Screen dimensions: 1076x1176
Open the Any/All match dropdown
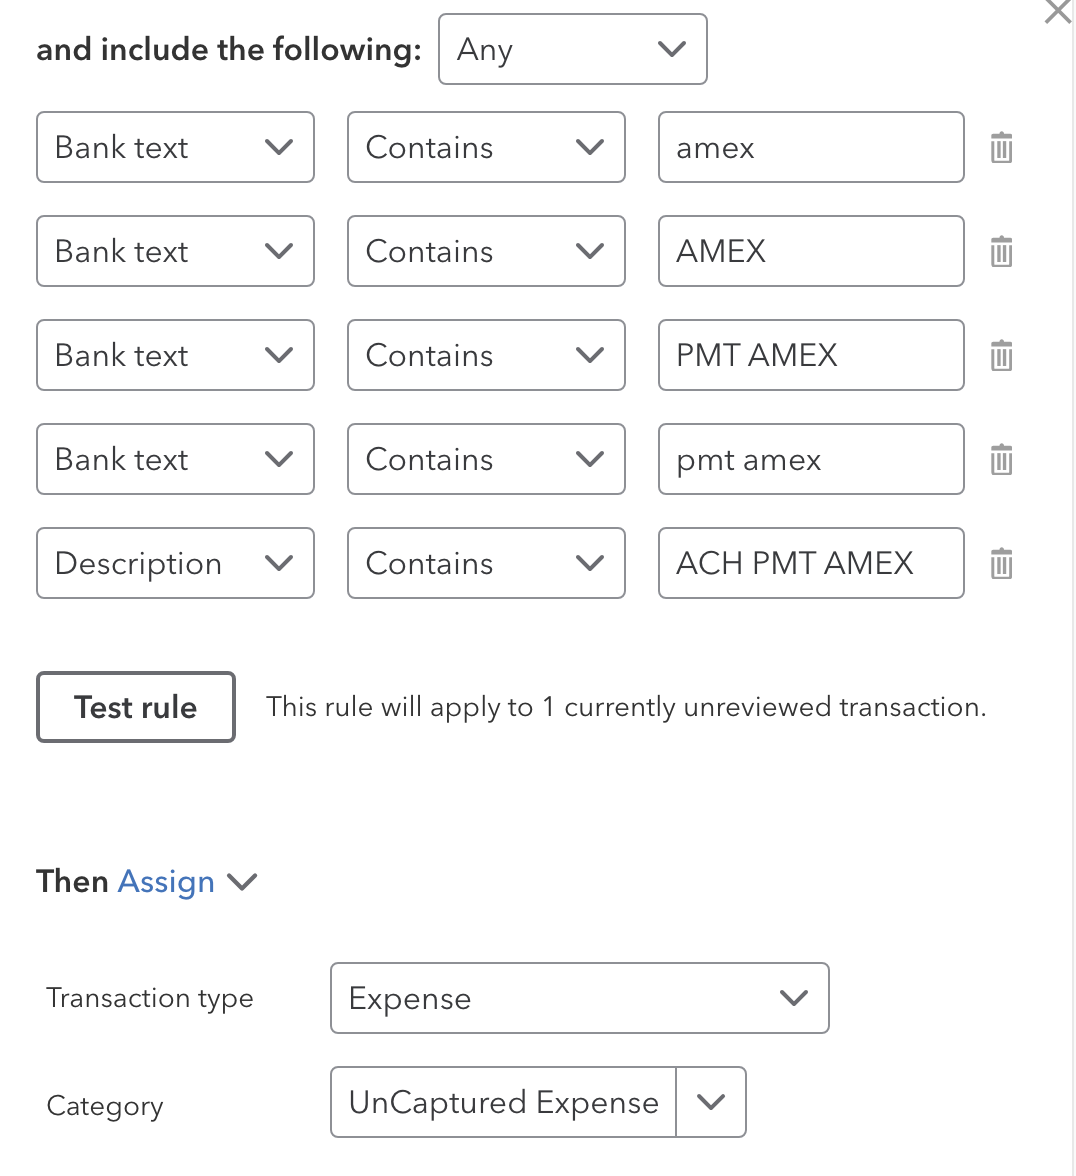[x=572, y=49]
